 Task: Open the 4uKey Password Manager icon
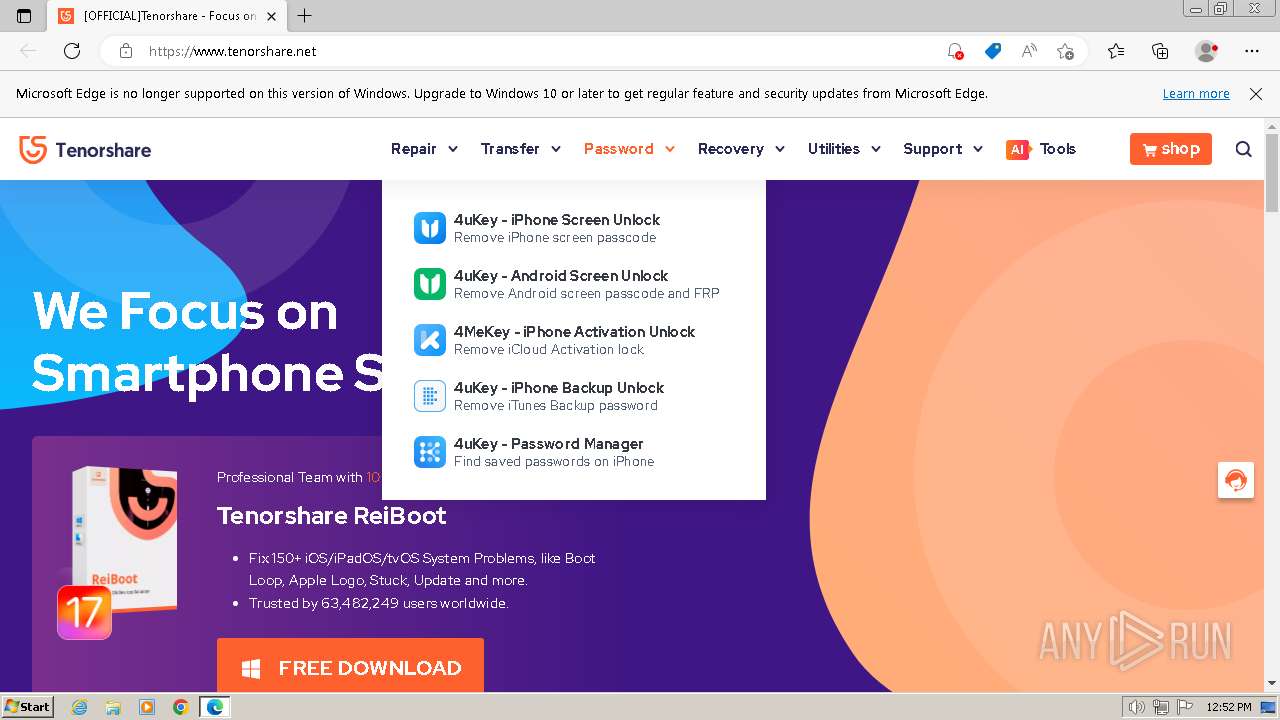430,452
